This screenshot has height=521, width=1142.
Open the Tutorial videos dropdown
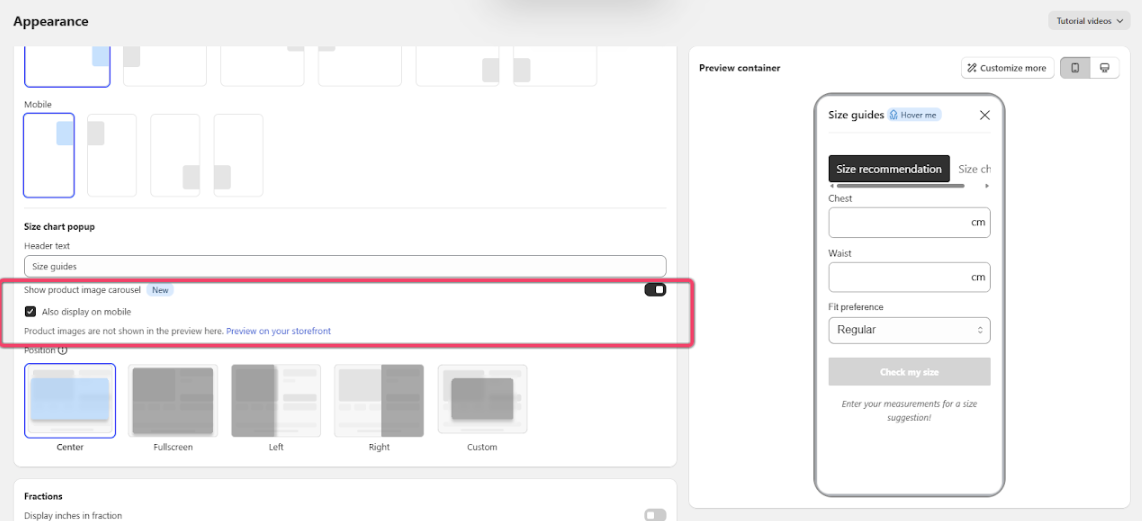[1089, 21]
